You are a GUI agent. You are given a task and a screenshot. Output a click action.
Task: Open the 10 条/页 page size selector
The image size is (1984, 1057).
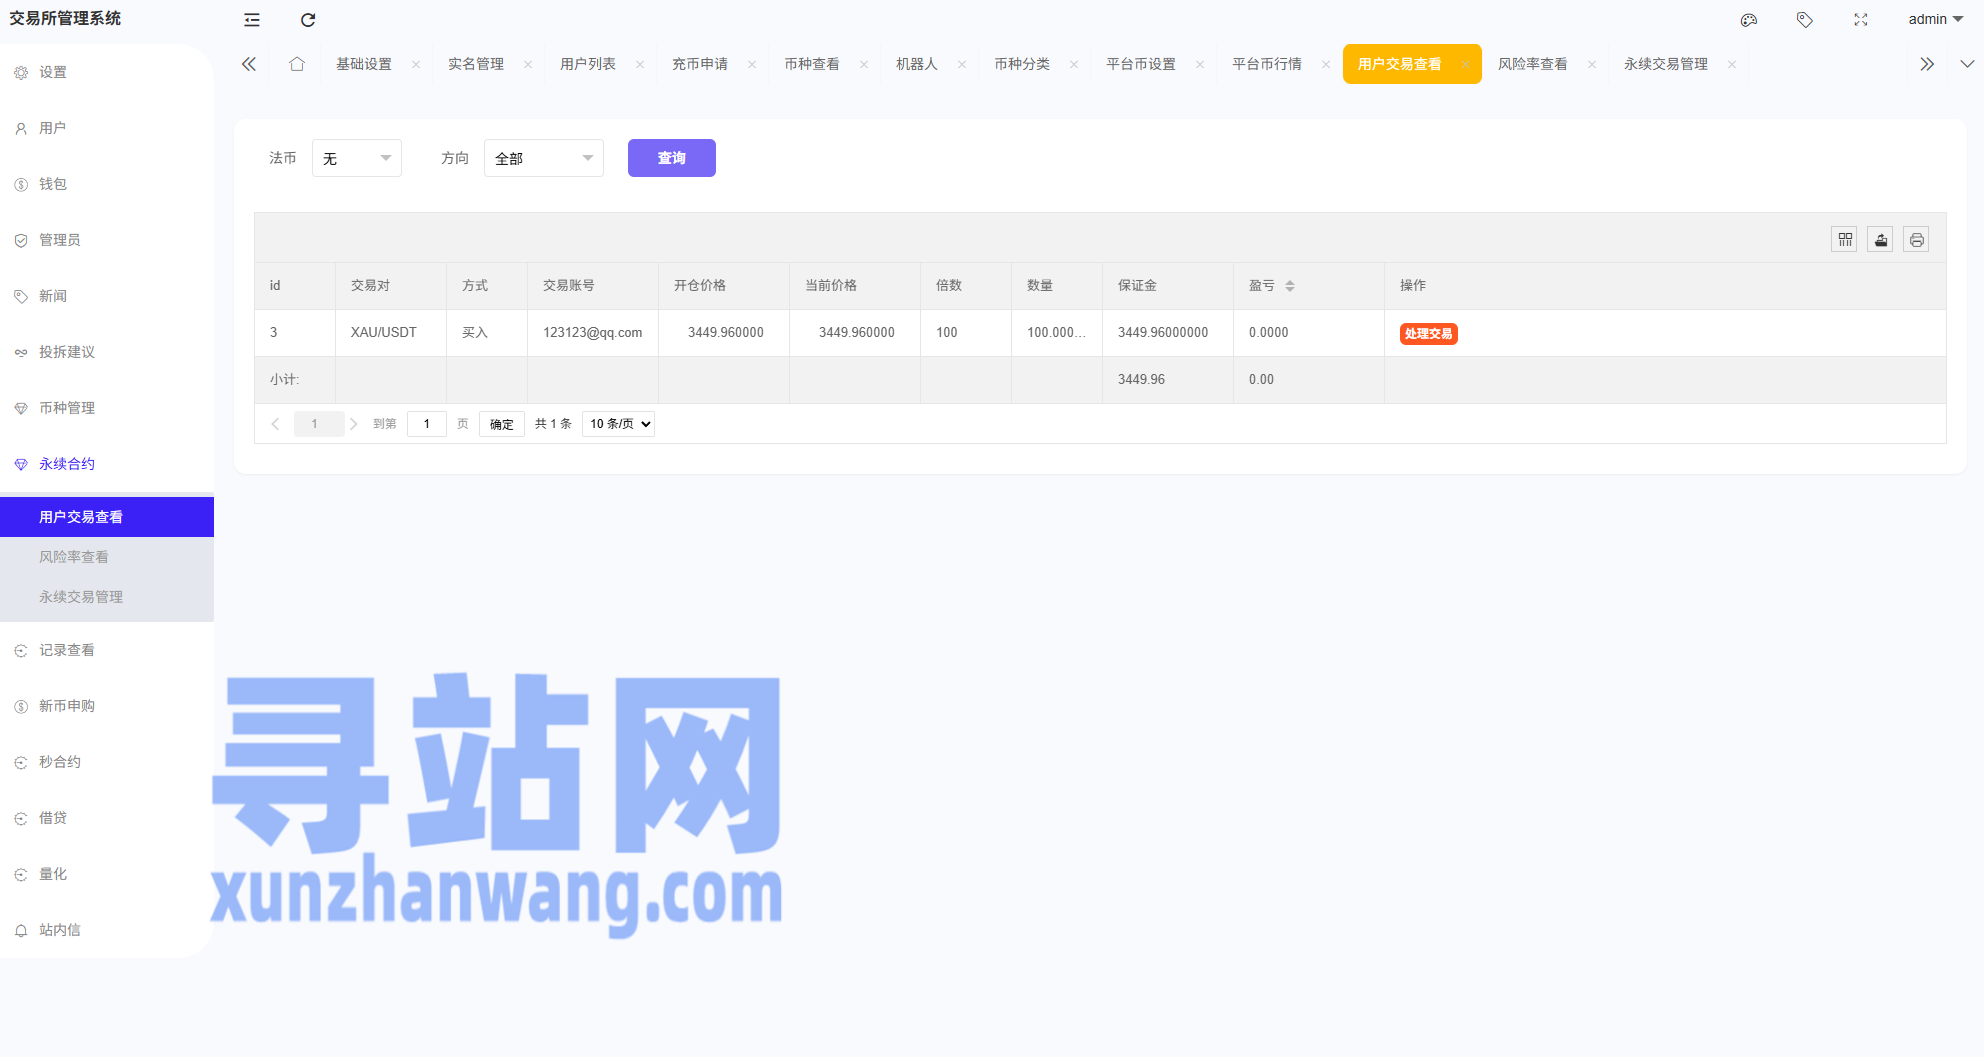pyautogui.click(x=619, y=424)
